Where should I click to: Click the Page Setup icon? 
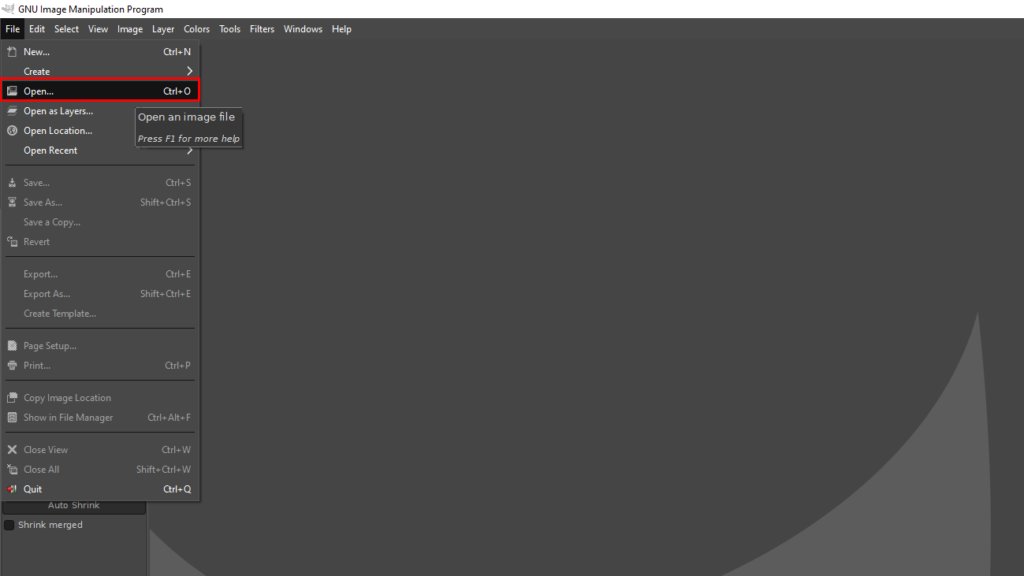(12, 345)
